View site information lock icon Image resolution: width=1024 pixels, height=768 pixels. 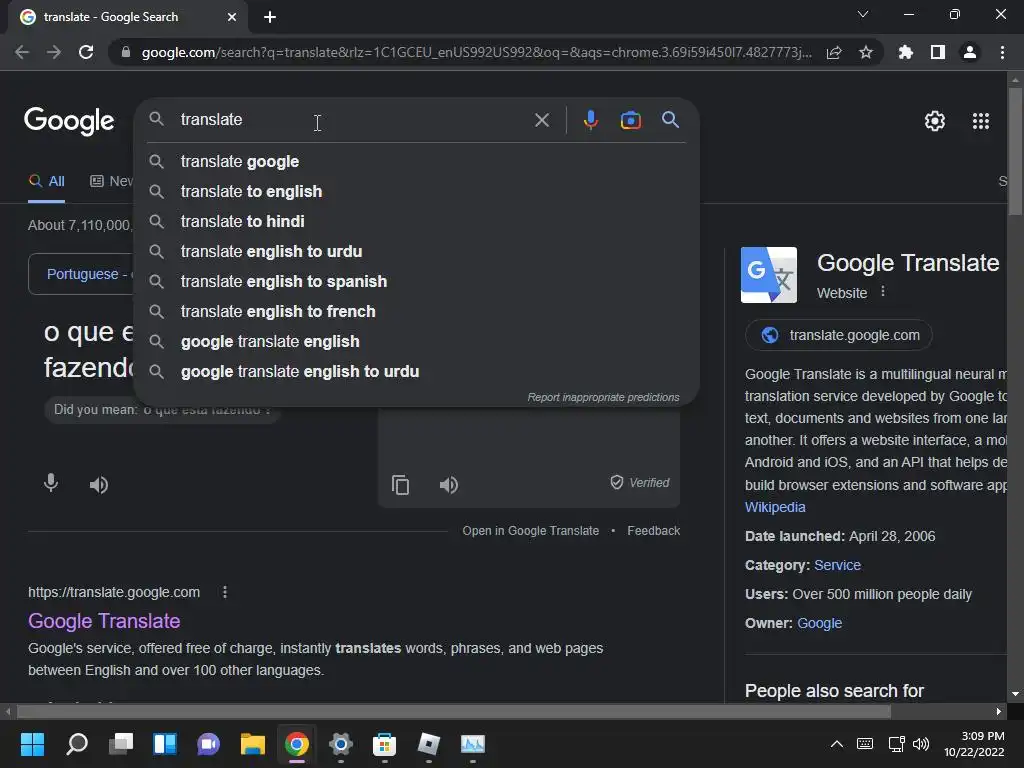coord(126,52)
